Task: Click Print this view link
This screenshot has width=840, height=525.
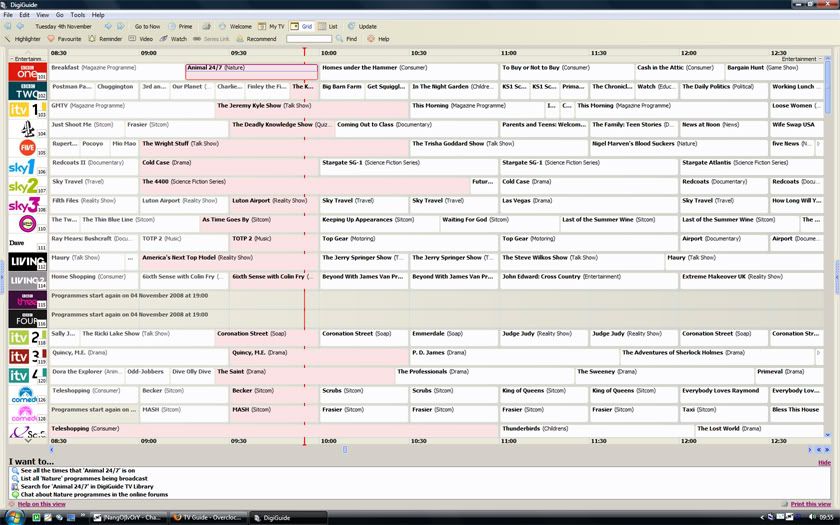Action: tap(811, 504)
